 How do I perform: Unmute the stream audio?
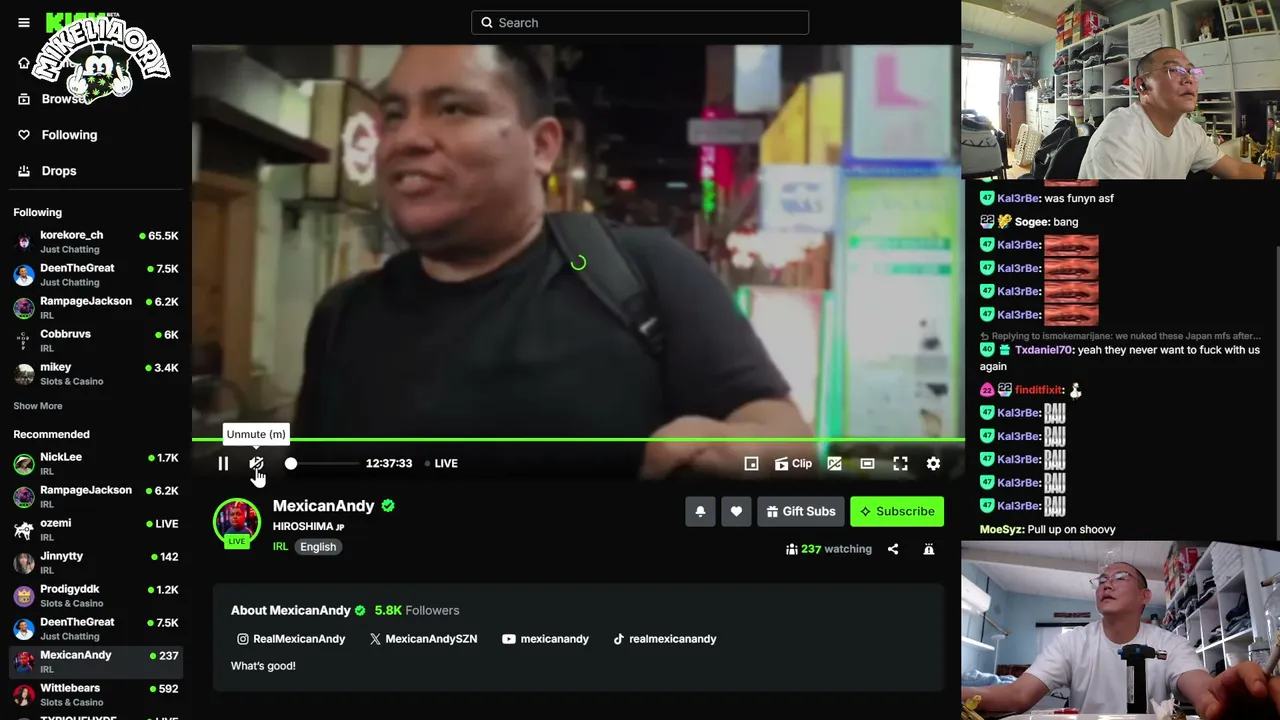coord(256,463)
